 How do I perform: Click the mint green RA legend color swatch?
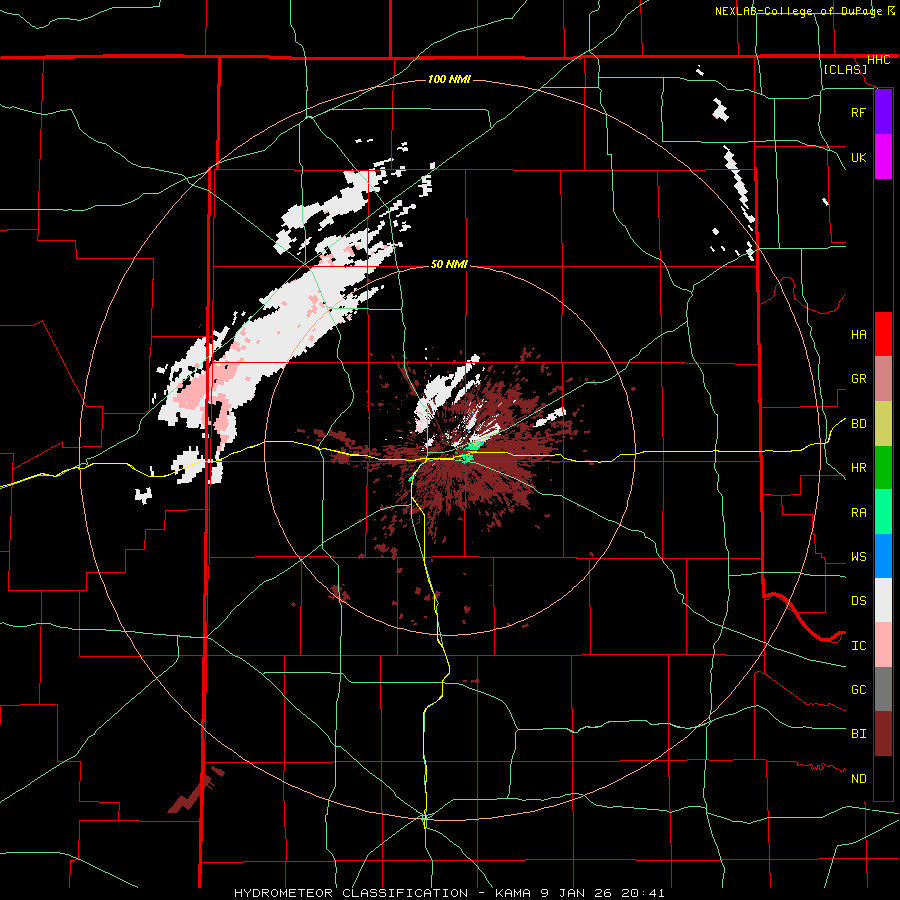coord(883,512)
